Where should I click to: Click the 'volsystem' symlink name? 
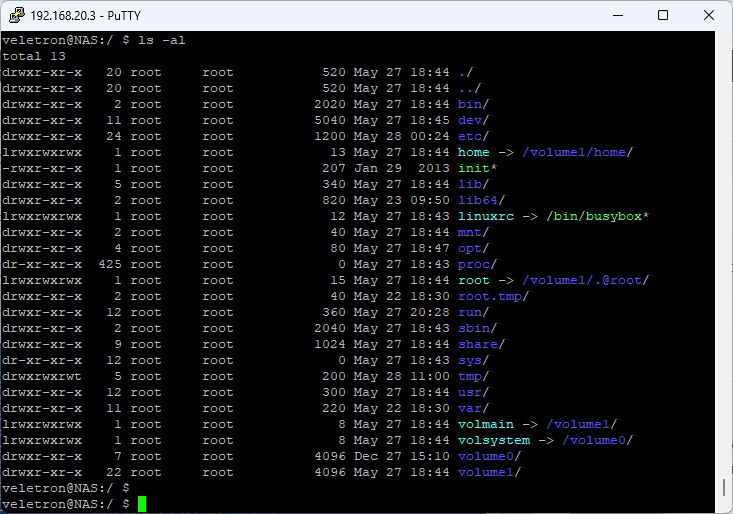(494, 440)
